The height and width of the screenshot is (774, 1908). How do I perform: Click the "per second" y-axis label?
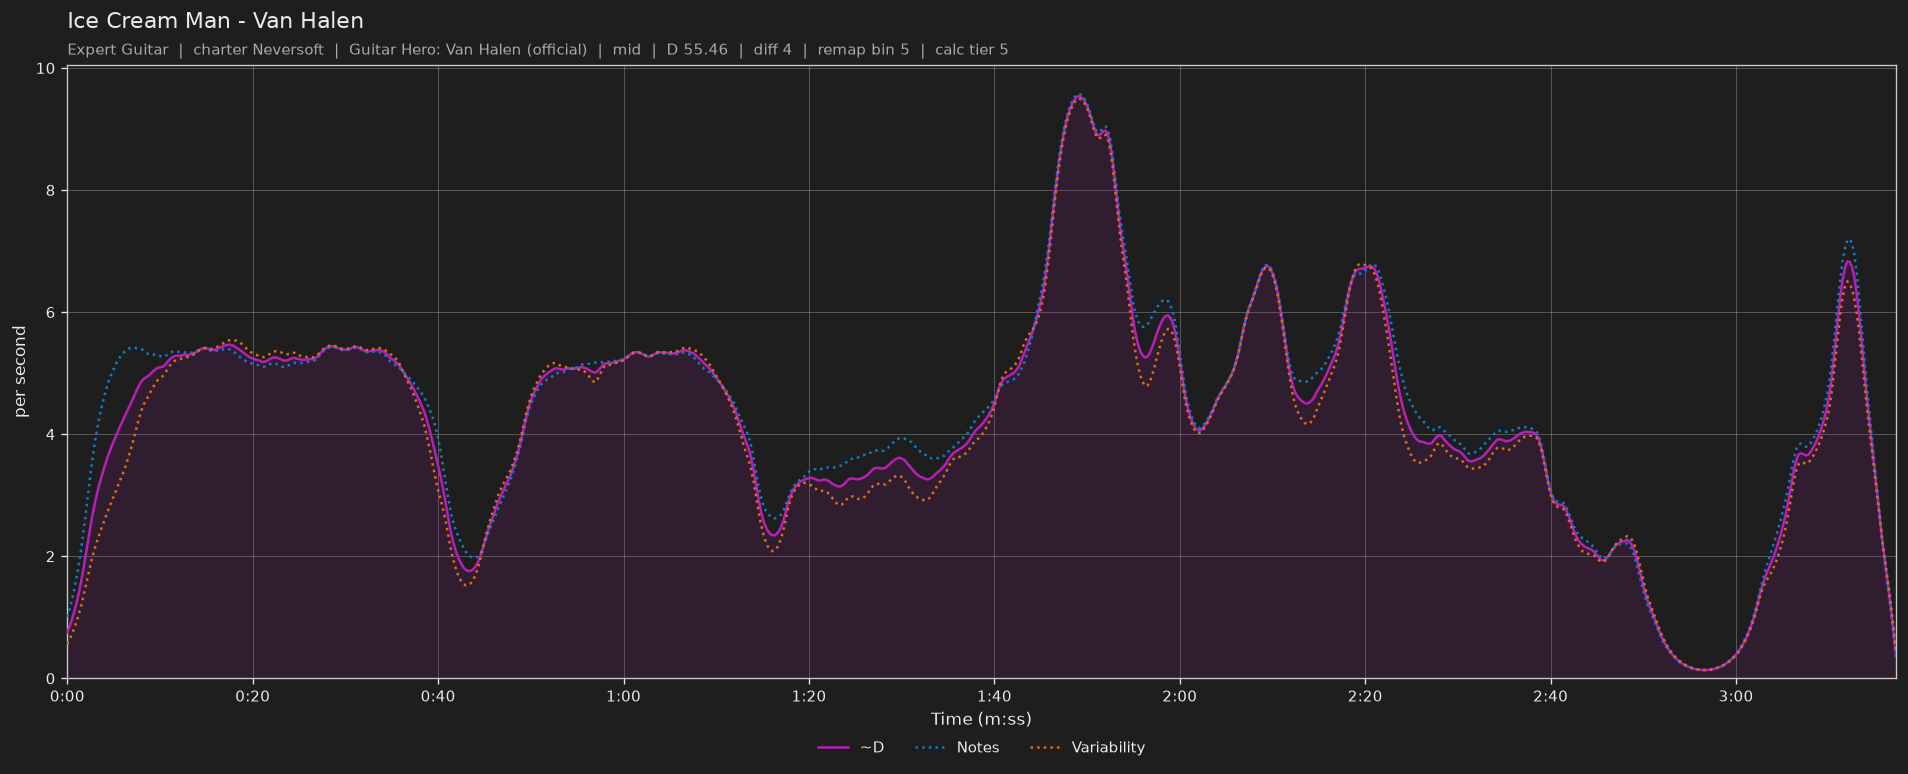click(20, 372)
